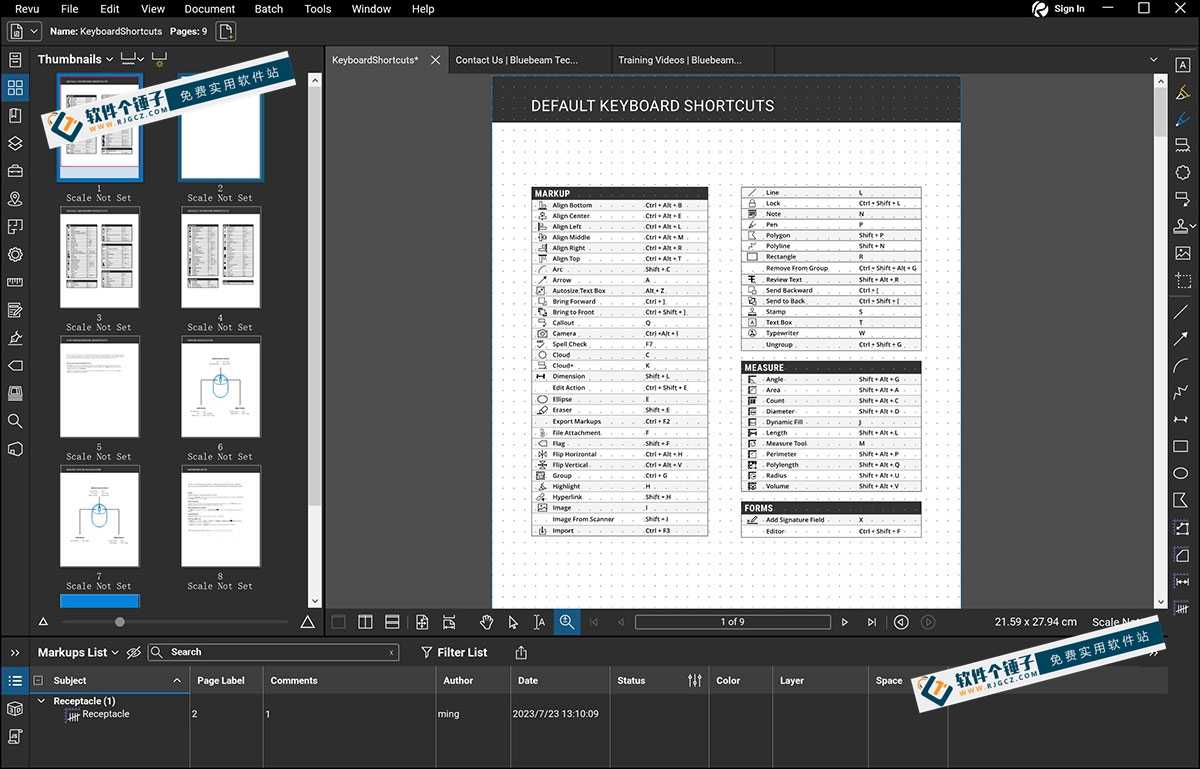Open the Signatures pen icon in sidebar
Viewport: 1200px width, 769px height.
15,338
